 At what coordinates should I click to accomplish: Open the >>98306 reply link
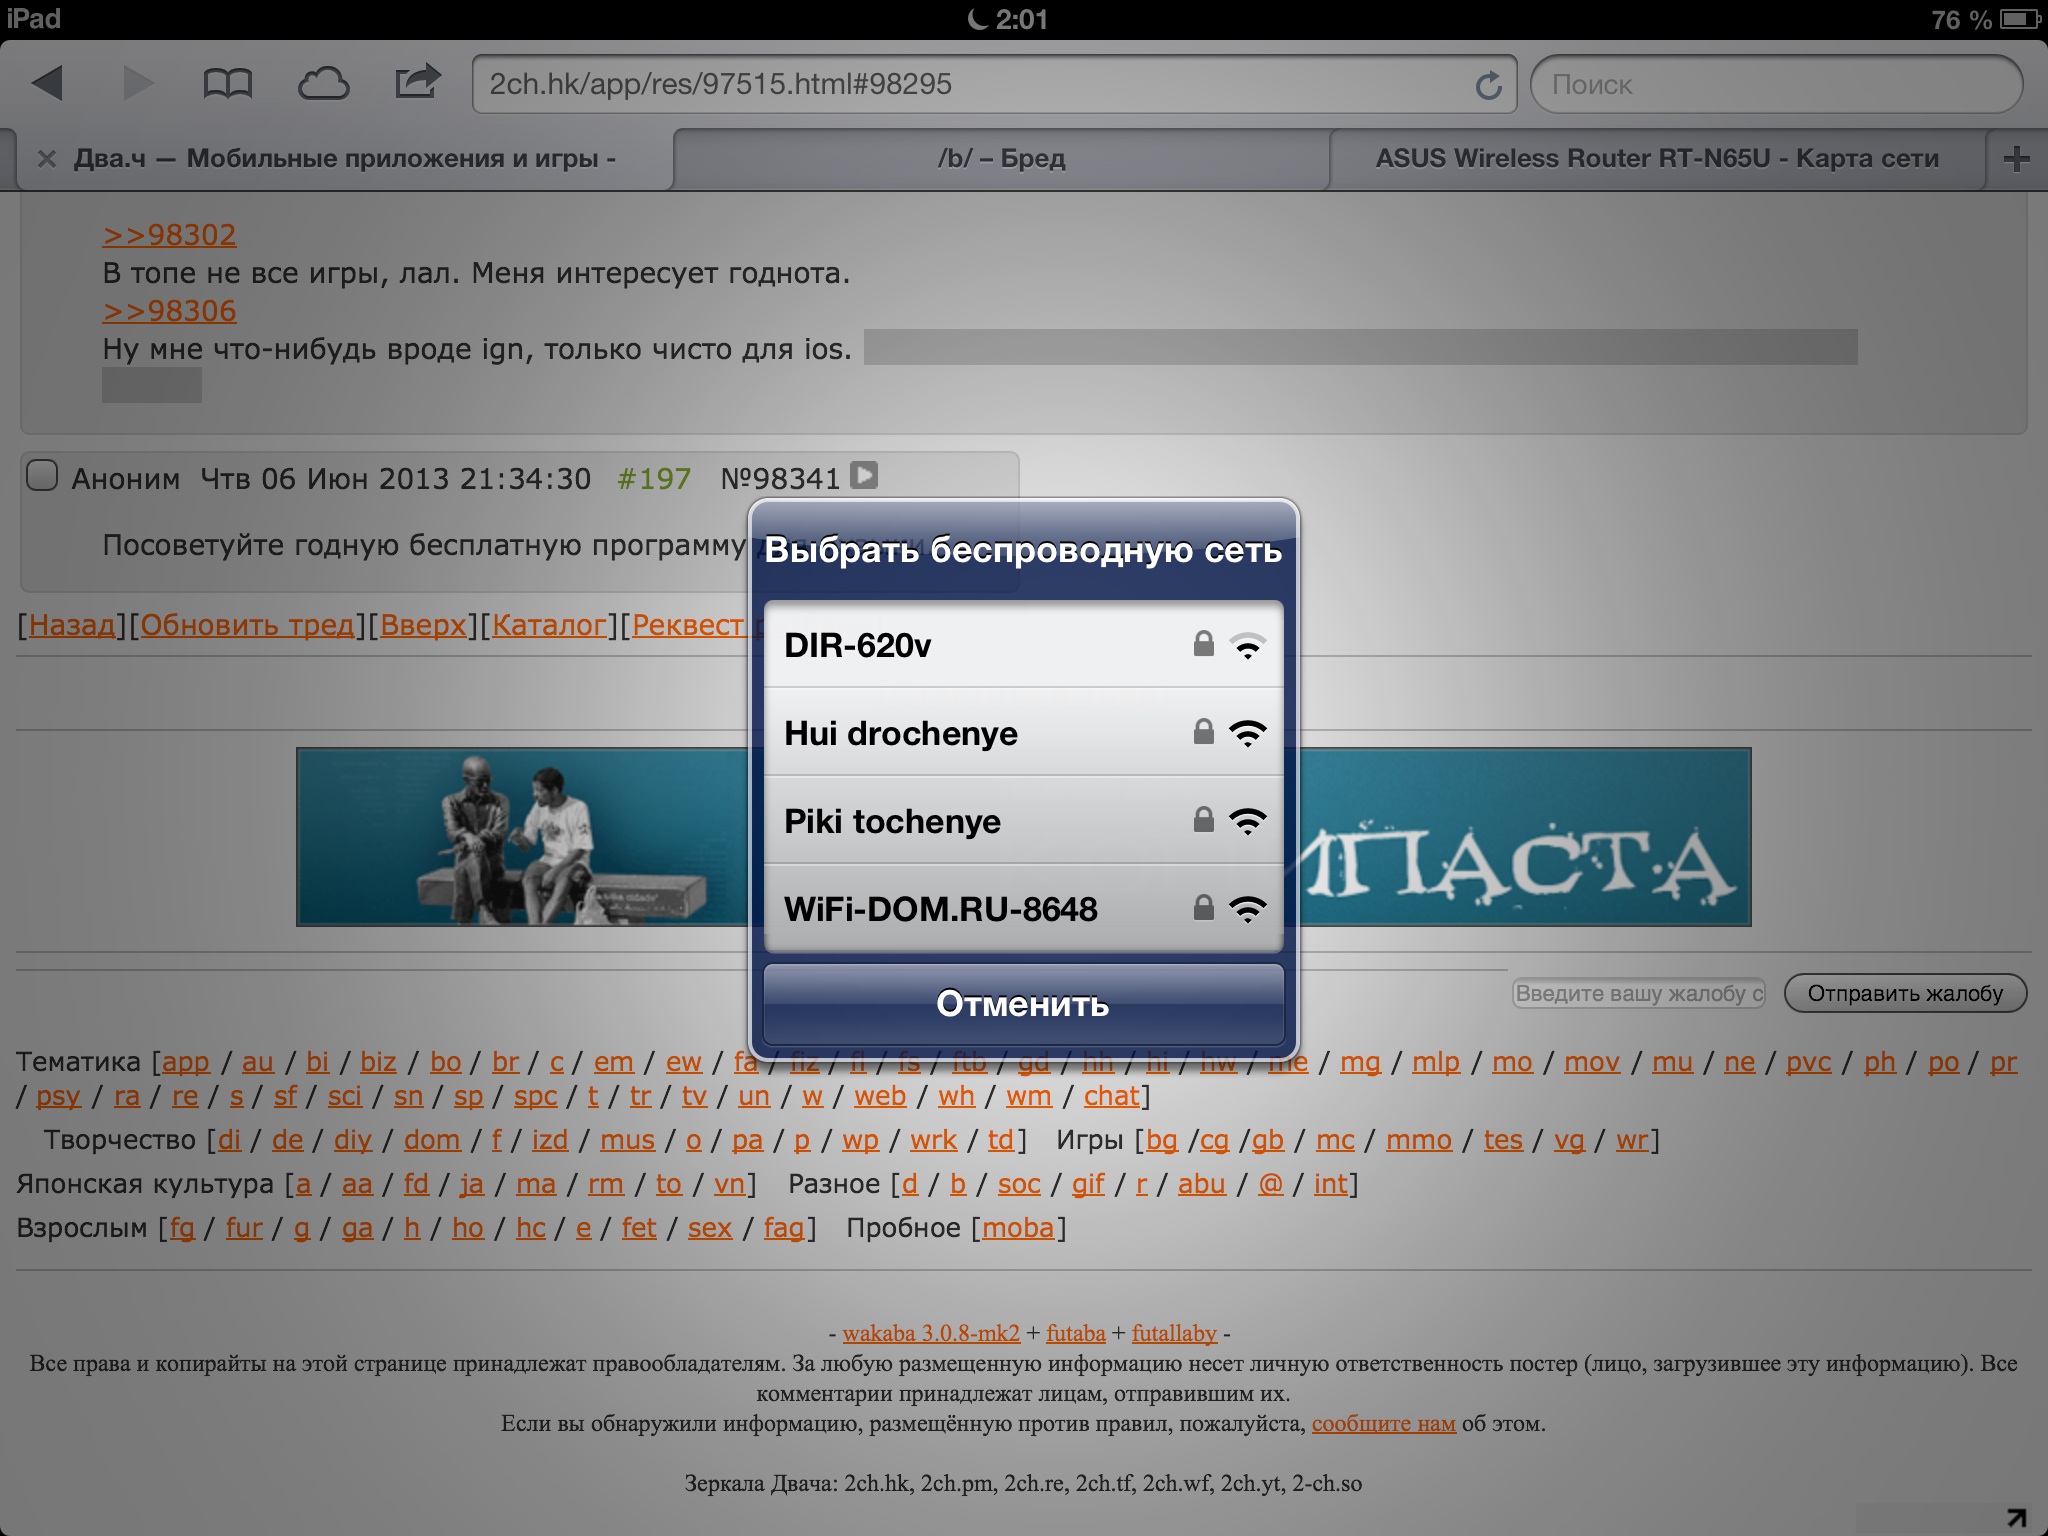pos(169,311)
